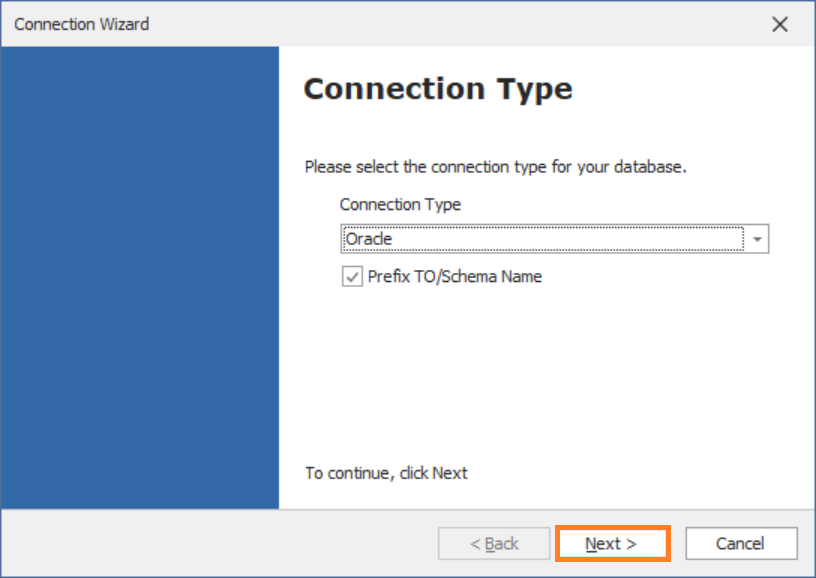Image resolution: width=816 pixels, height=578 pixels.
Task: Click the down triangle icon beside Oracle
Action: point(757,239)
